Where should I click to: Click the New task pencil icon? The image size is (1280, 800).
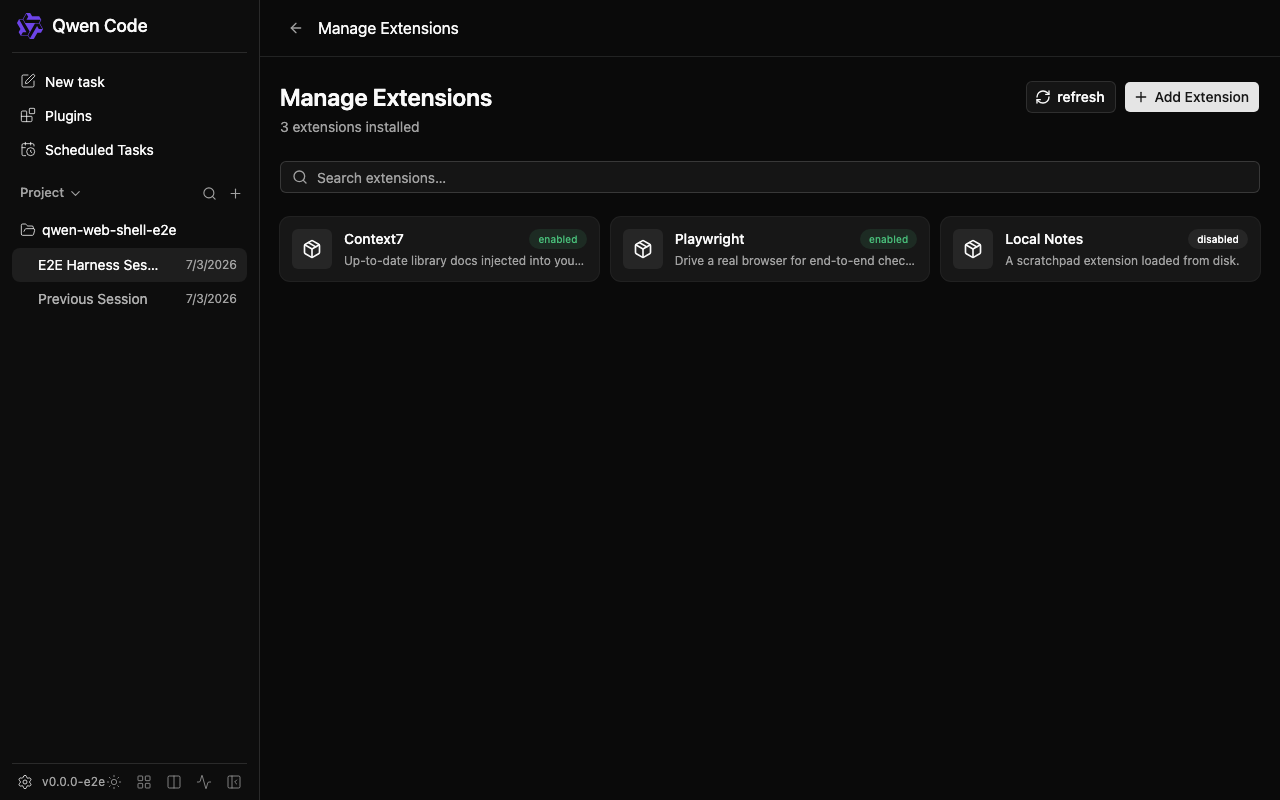(x=28, y=81)
